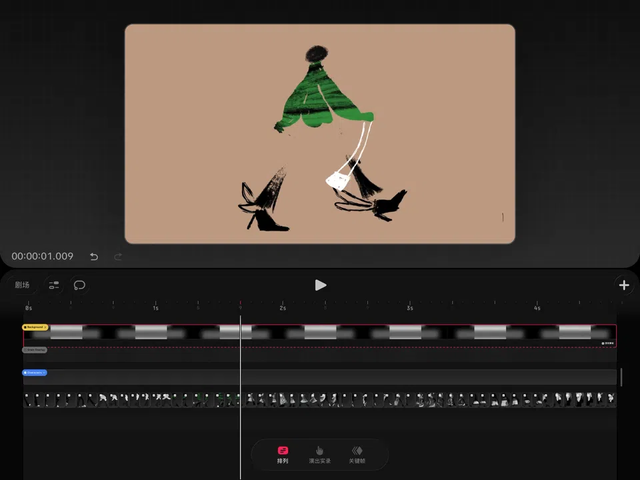Jump to the 0s ruler mark
The width and height of the screenshot is (640, 480).
point(28,306)
